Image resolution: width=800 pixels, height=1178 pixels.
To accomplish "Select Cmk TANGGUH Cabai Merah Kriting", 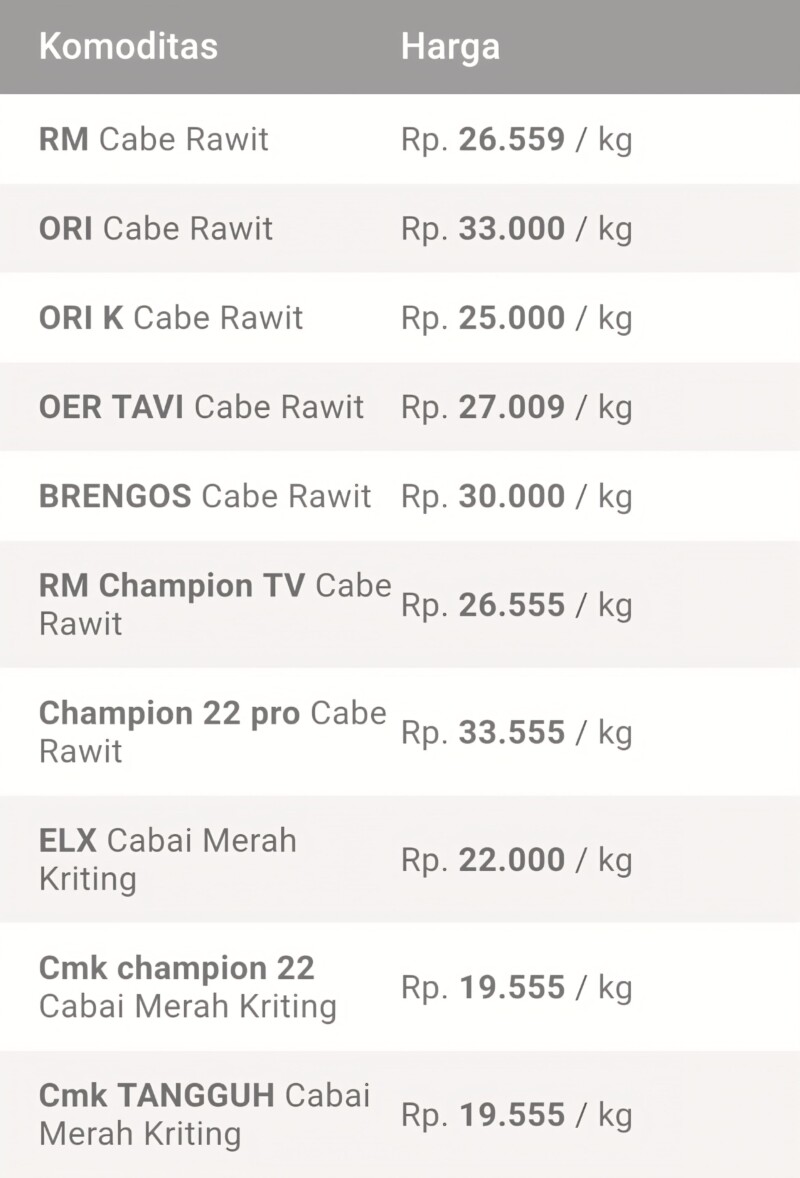I will tap(400, 1114).
